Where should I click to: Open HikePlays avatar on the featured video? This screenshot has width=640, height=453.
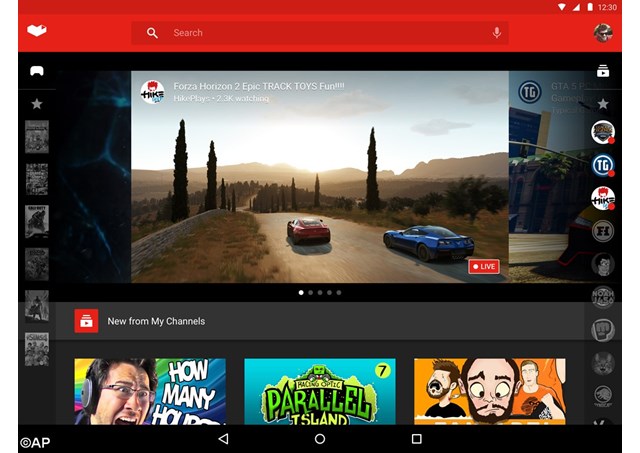coord(152,92)
